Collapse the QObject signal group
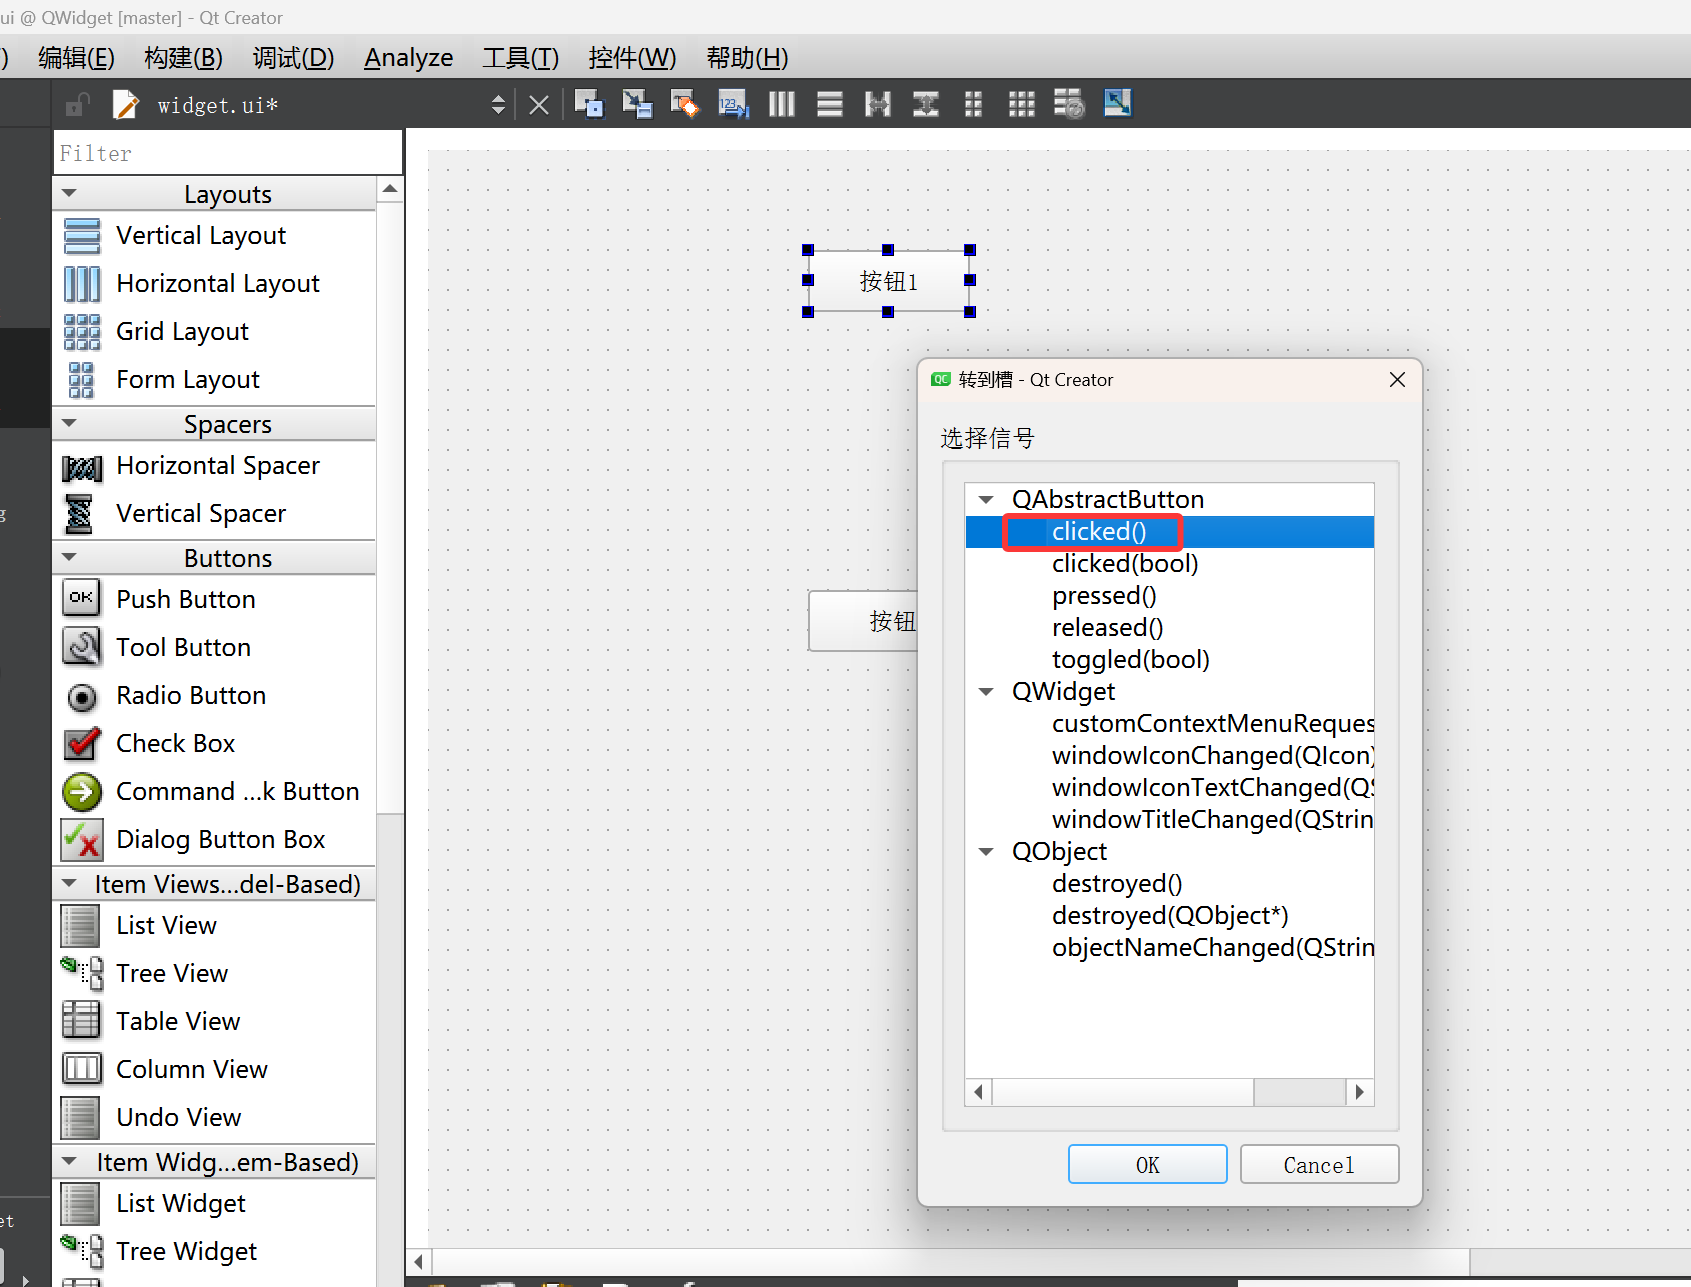This screenshot has width=1691, height=1287. (x=986, y=851)
